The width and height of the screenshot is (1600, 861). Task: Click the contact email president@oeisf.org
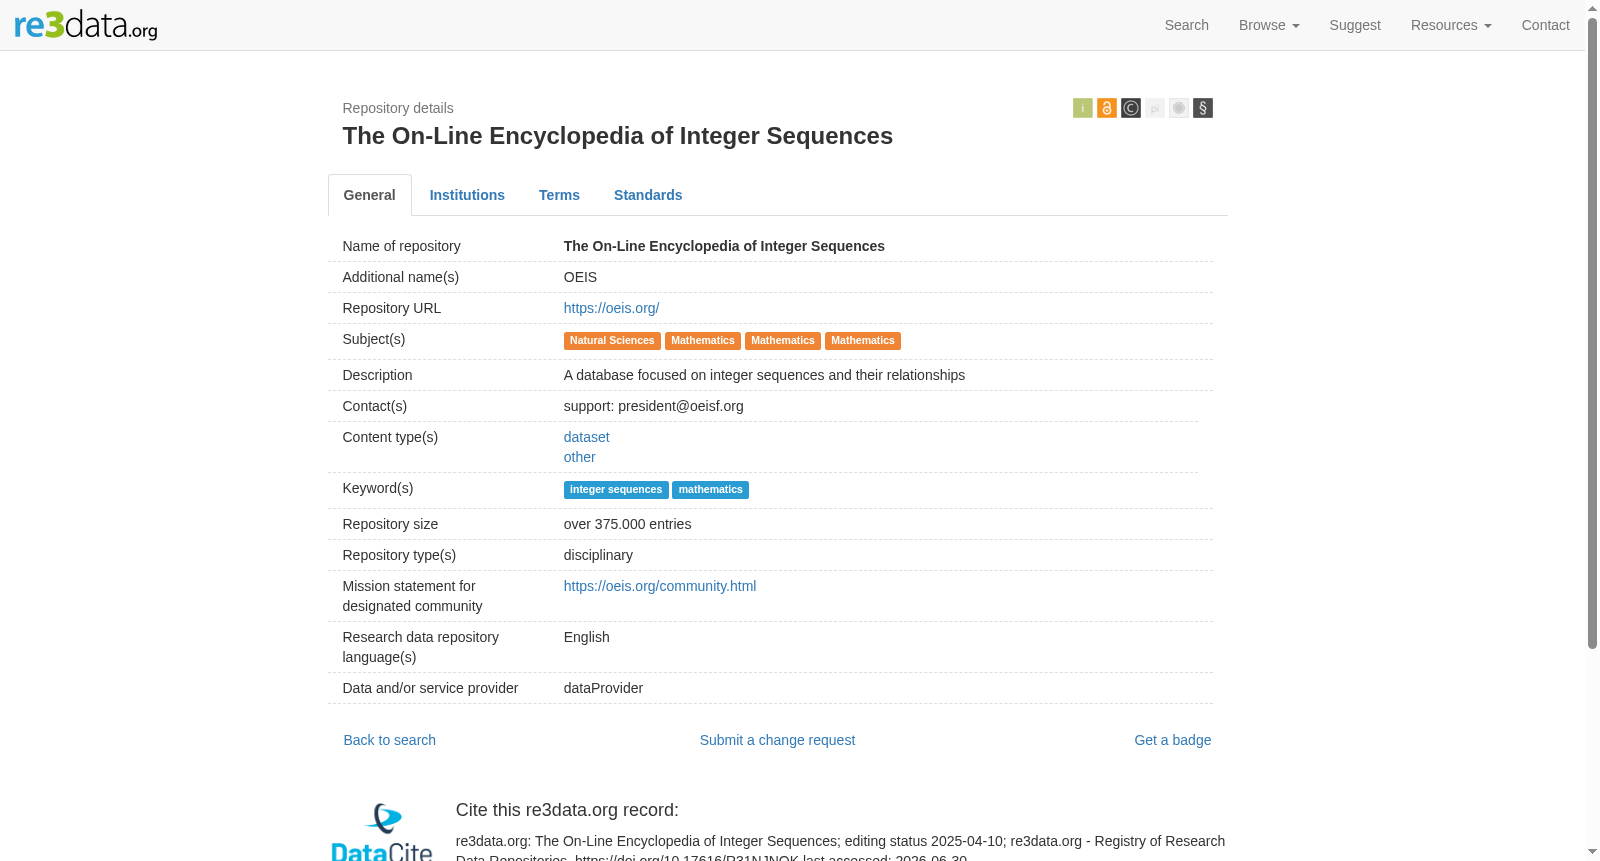point(681,406)
